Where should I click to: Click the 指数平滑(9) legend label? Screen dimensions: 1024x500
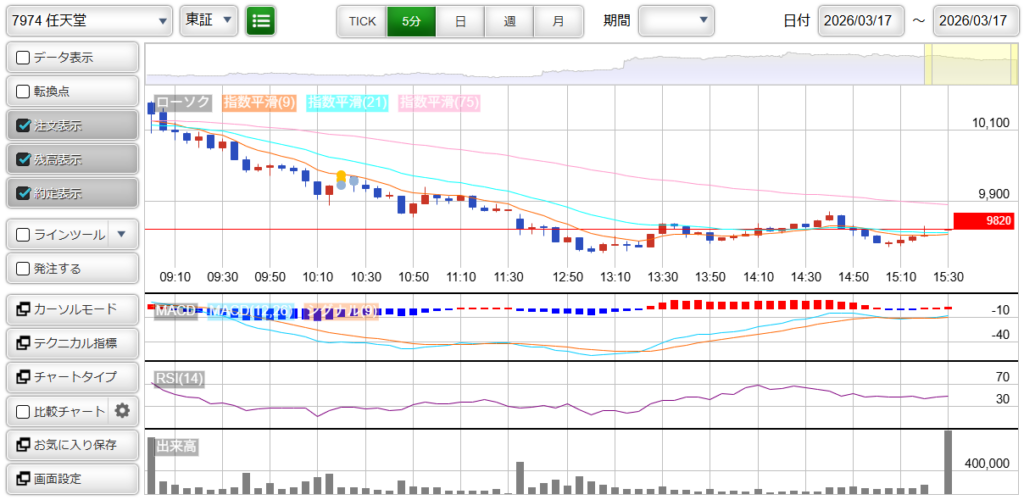point(258,102)
